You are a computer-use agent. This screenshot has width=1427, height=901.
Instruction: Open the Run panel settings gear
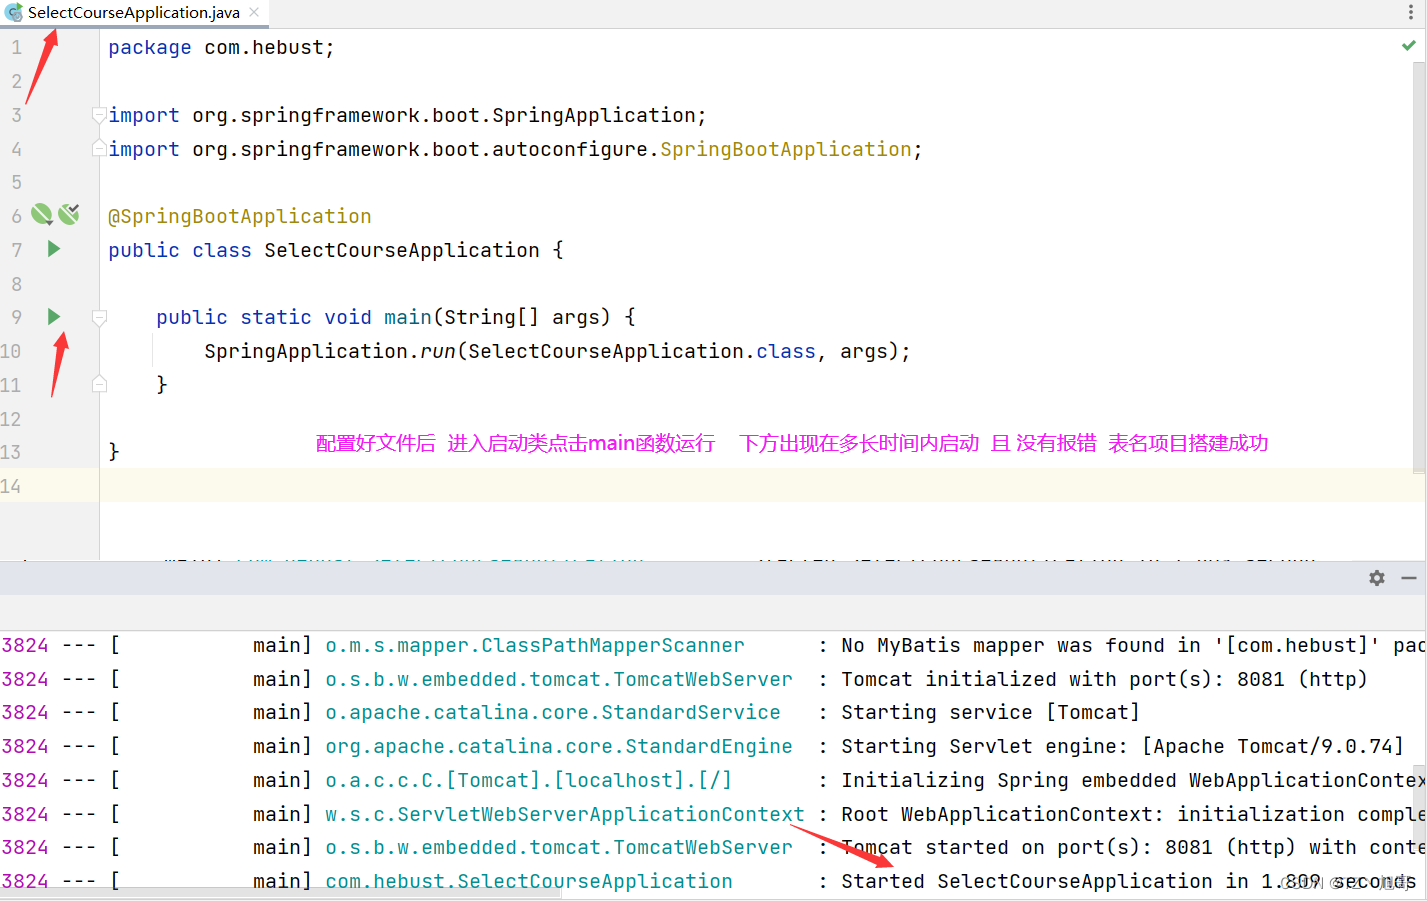pos(1377,578)
